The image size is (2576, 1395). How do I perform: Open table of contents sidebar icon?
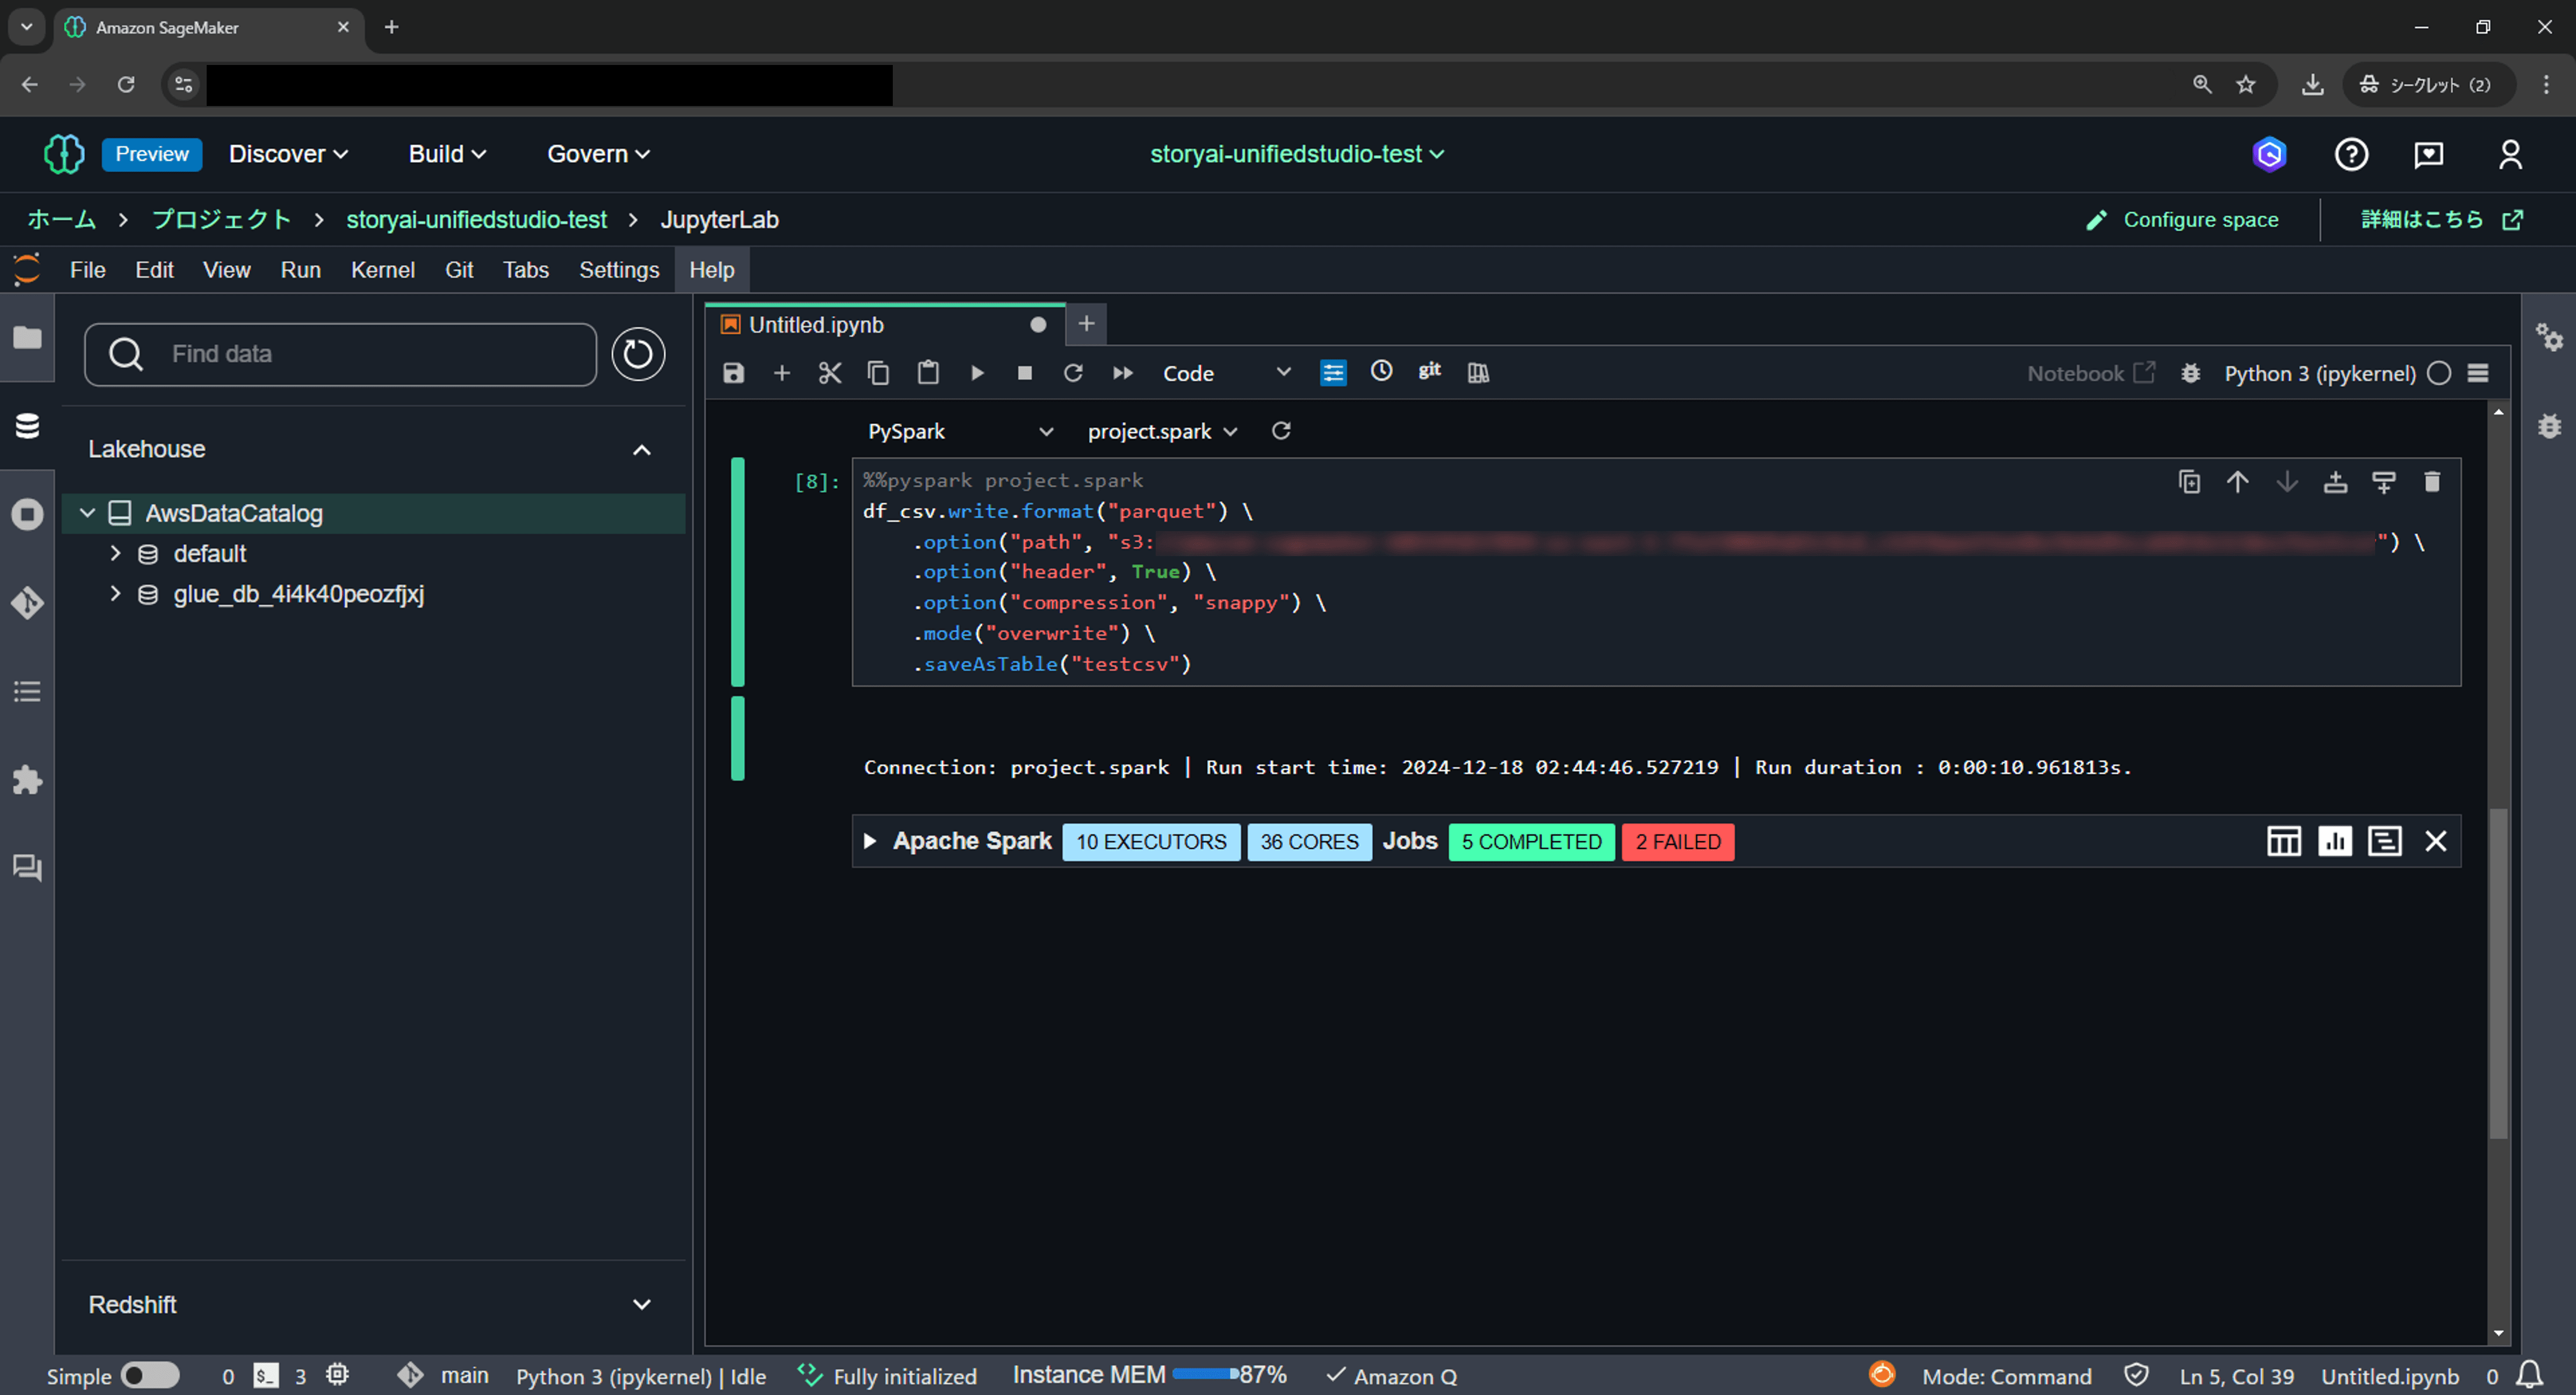coord(27,692)
